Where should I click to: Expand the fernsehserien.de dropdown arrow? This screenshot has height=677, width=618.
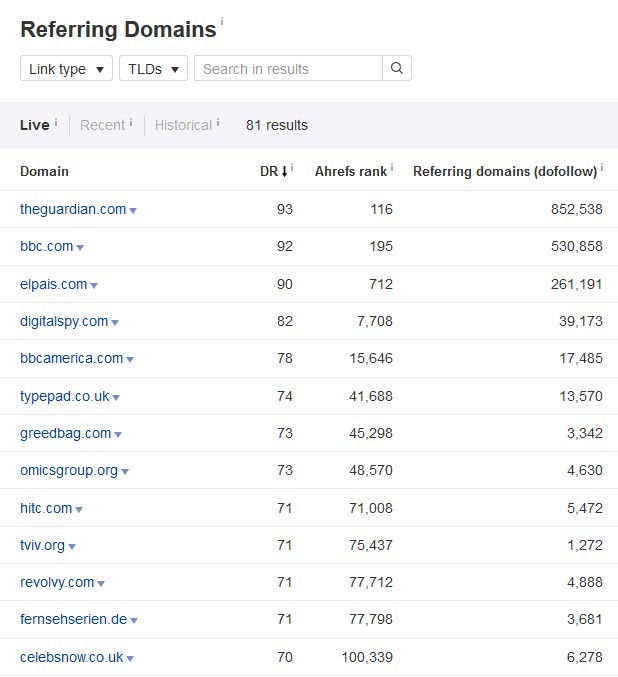coord(134,620)
